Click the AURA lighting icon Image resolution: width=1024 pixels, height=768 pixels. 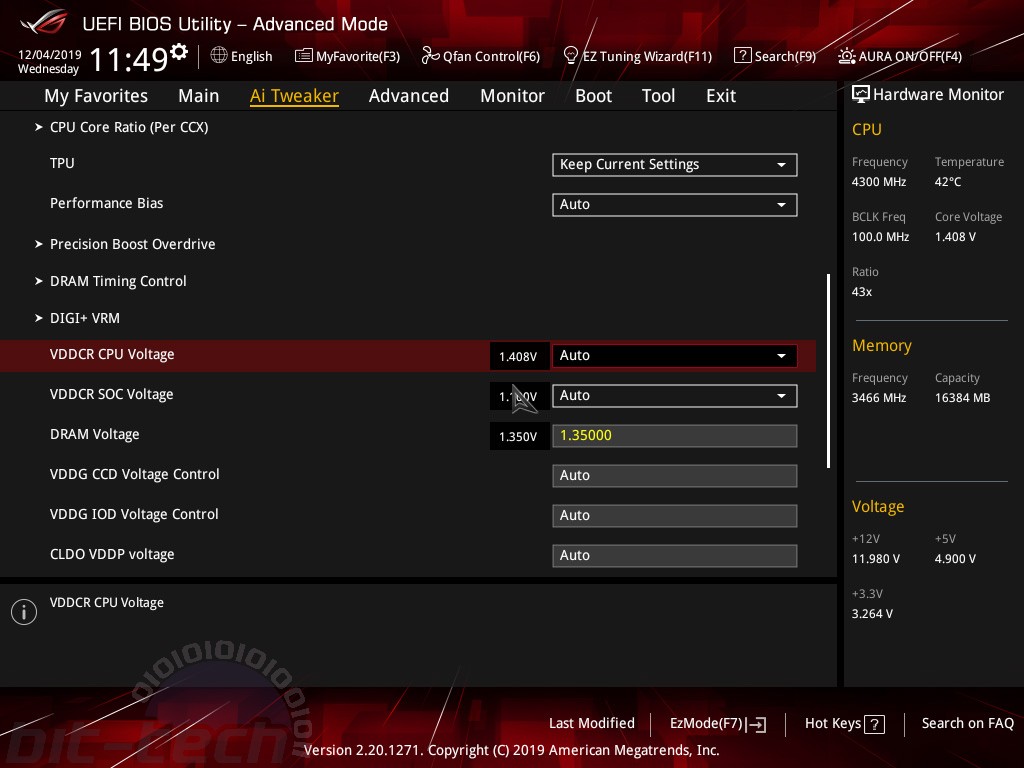846,56
